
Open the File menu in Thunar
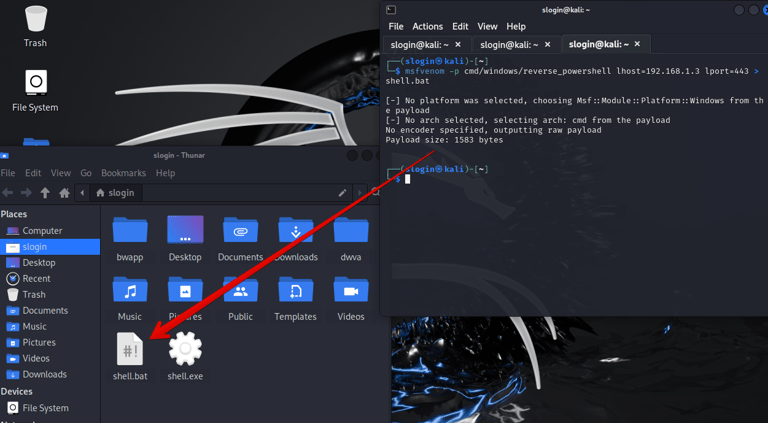coord(8,173)
